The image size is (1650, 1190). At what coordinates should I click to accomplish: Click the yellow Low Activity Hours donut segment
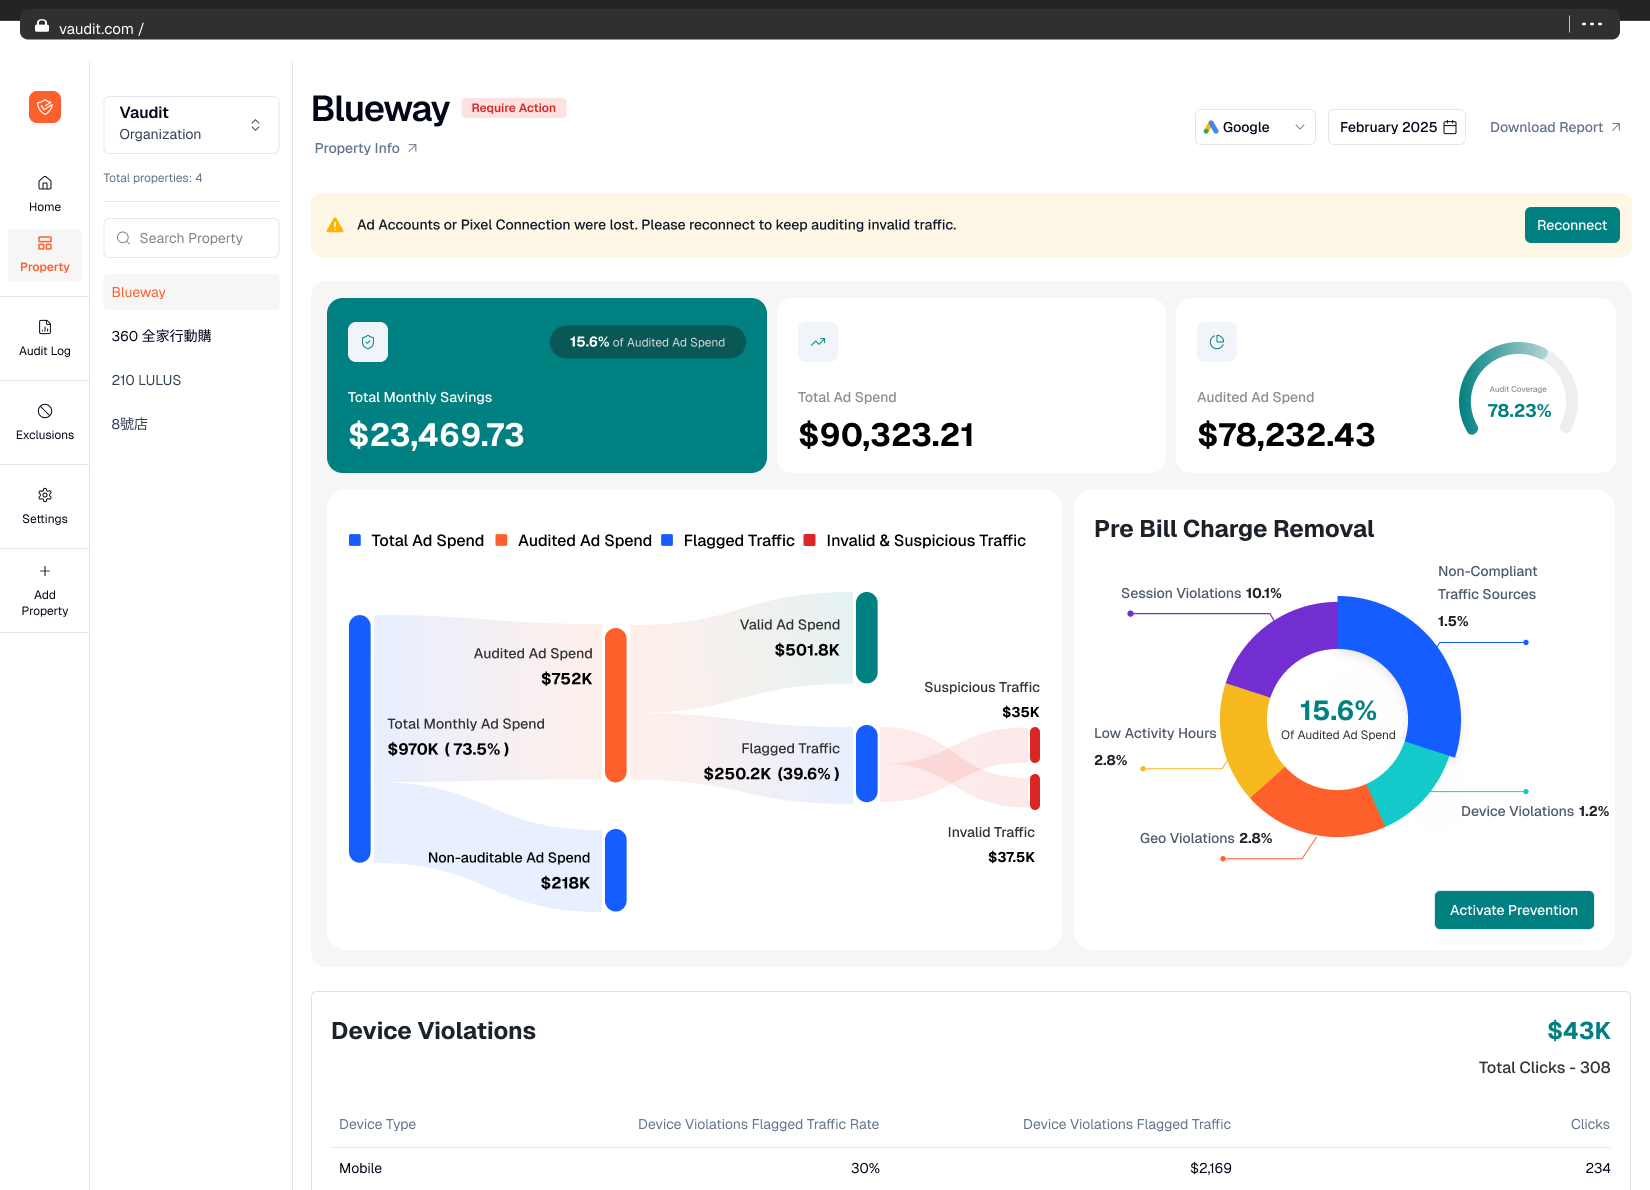[1248, 737]
